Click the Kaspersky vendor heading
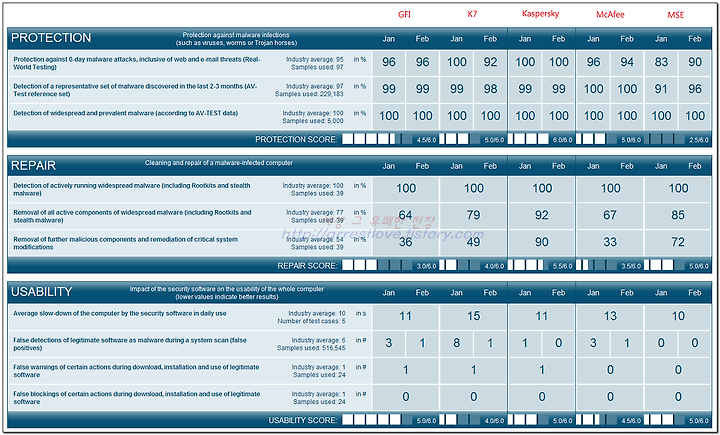 click(x=540, y=14)
